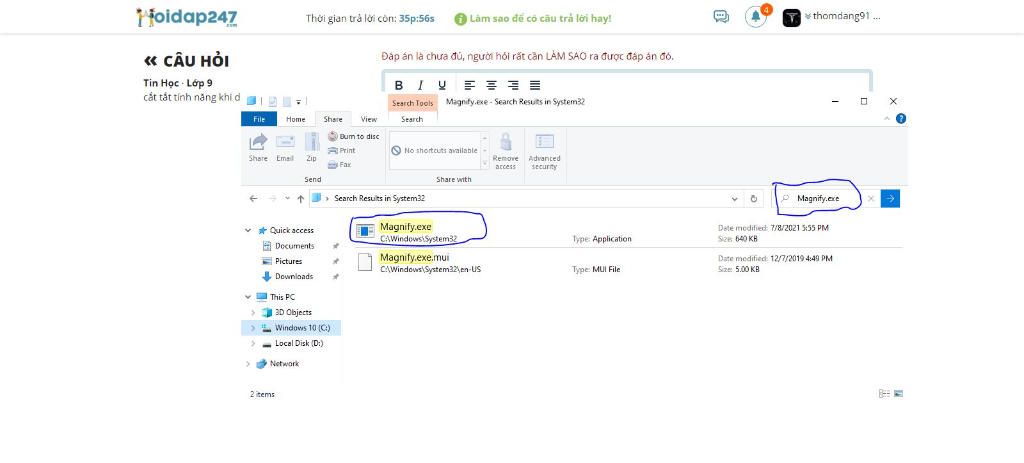Collapse Quick access tree node

(248, 231)
